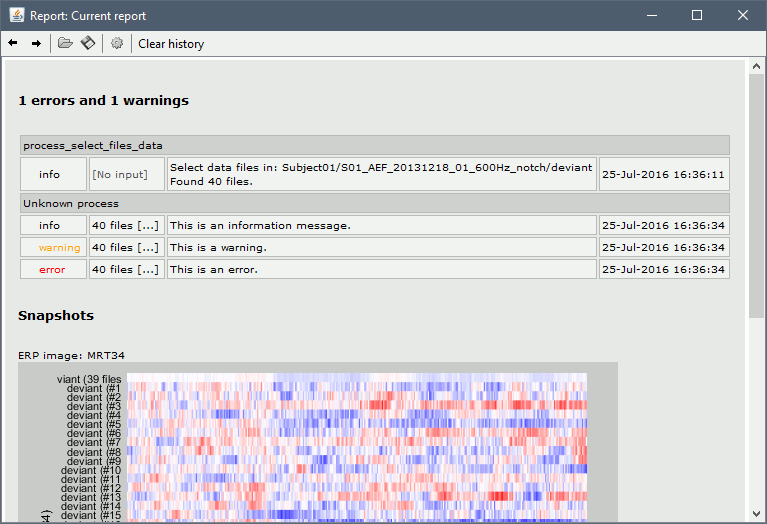Select the red error label cell
The width and height of the screenshot is (767, 524).
(53, 269)
